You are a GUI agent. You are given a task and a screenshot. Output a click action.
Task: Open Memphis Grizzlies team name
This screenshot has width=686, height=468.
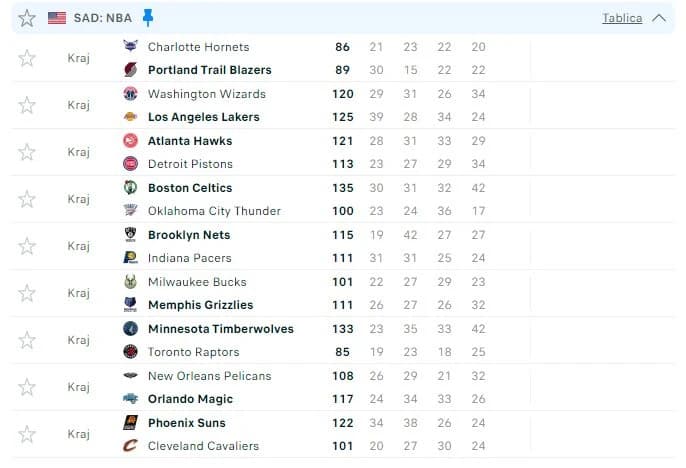click(x=201, y=305)
